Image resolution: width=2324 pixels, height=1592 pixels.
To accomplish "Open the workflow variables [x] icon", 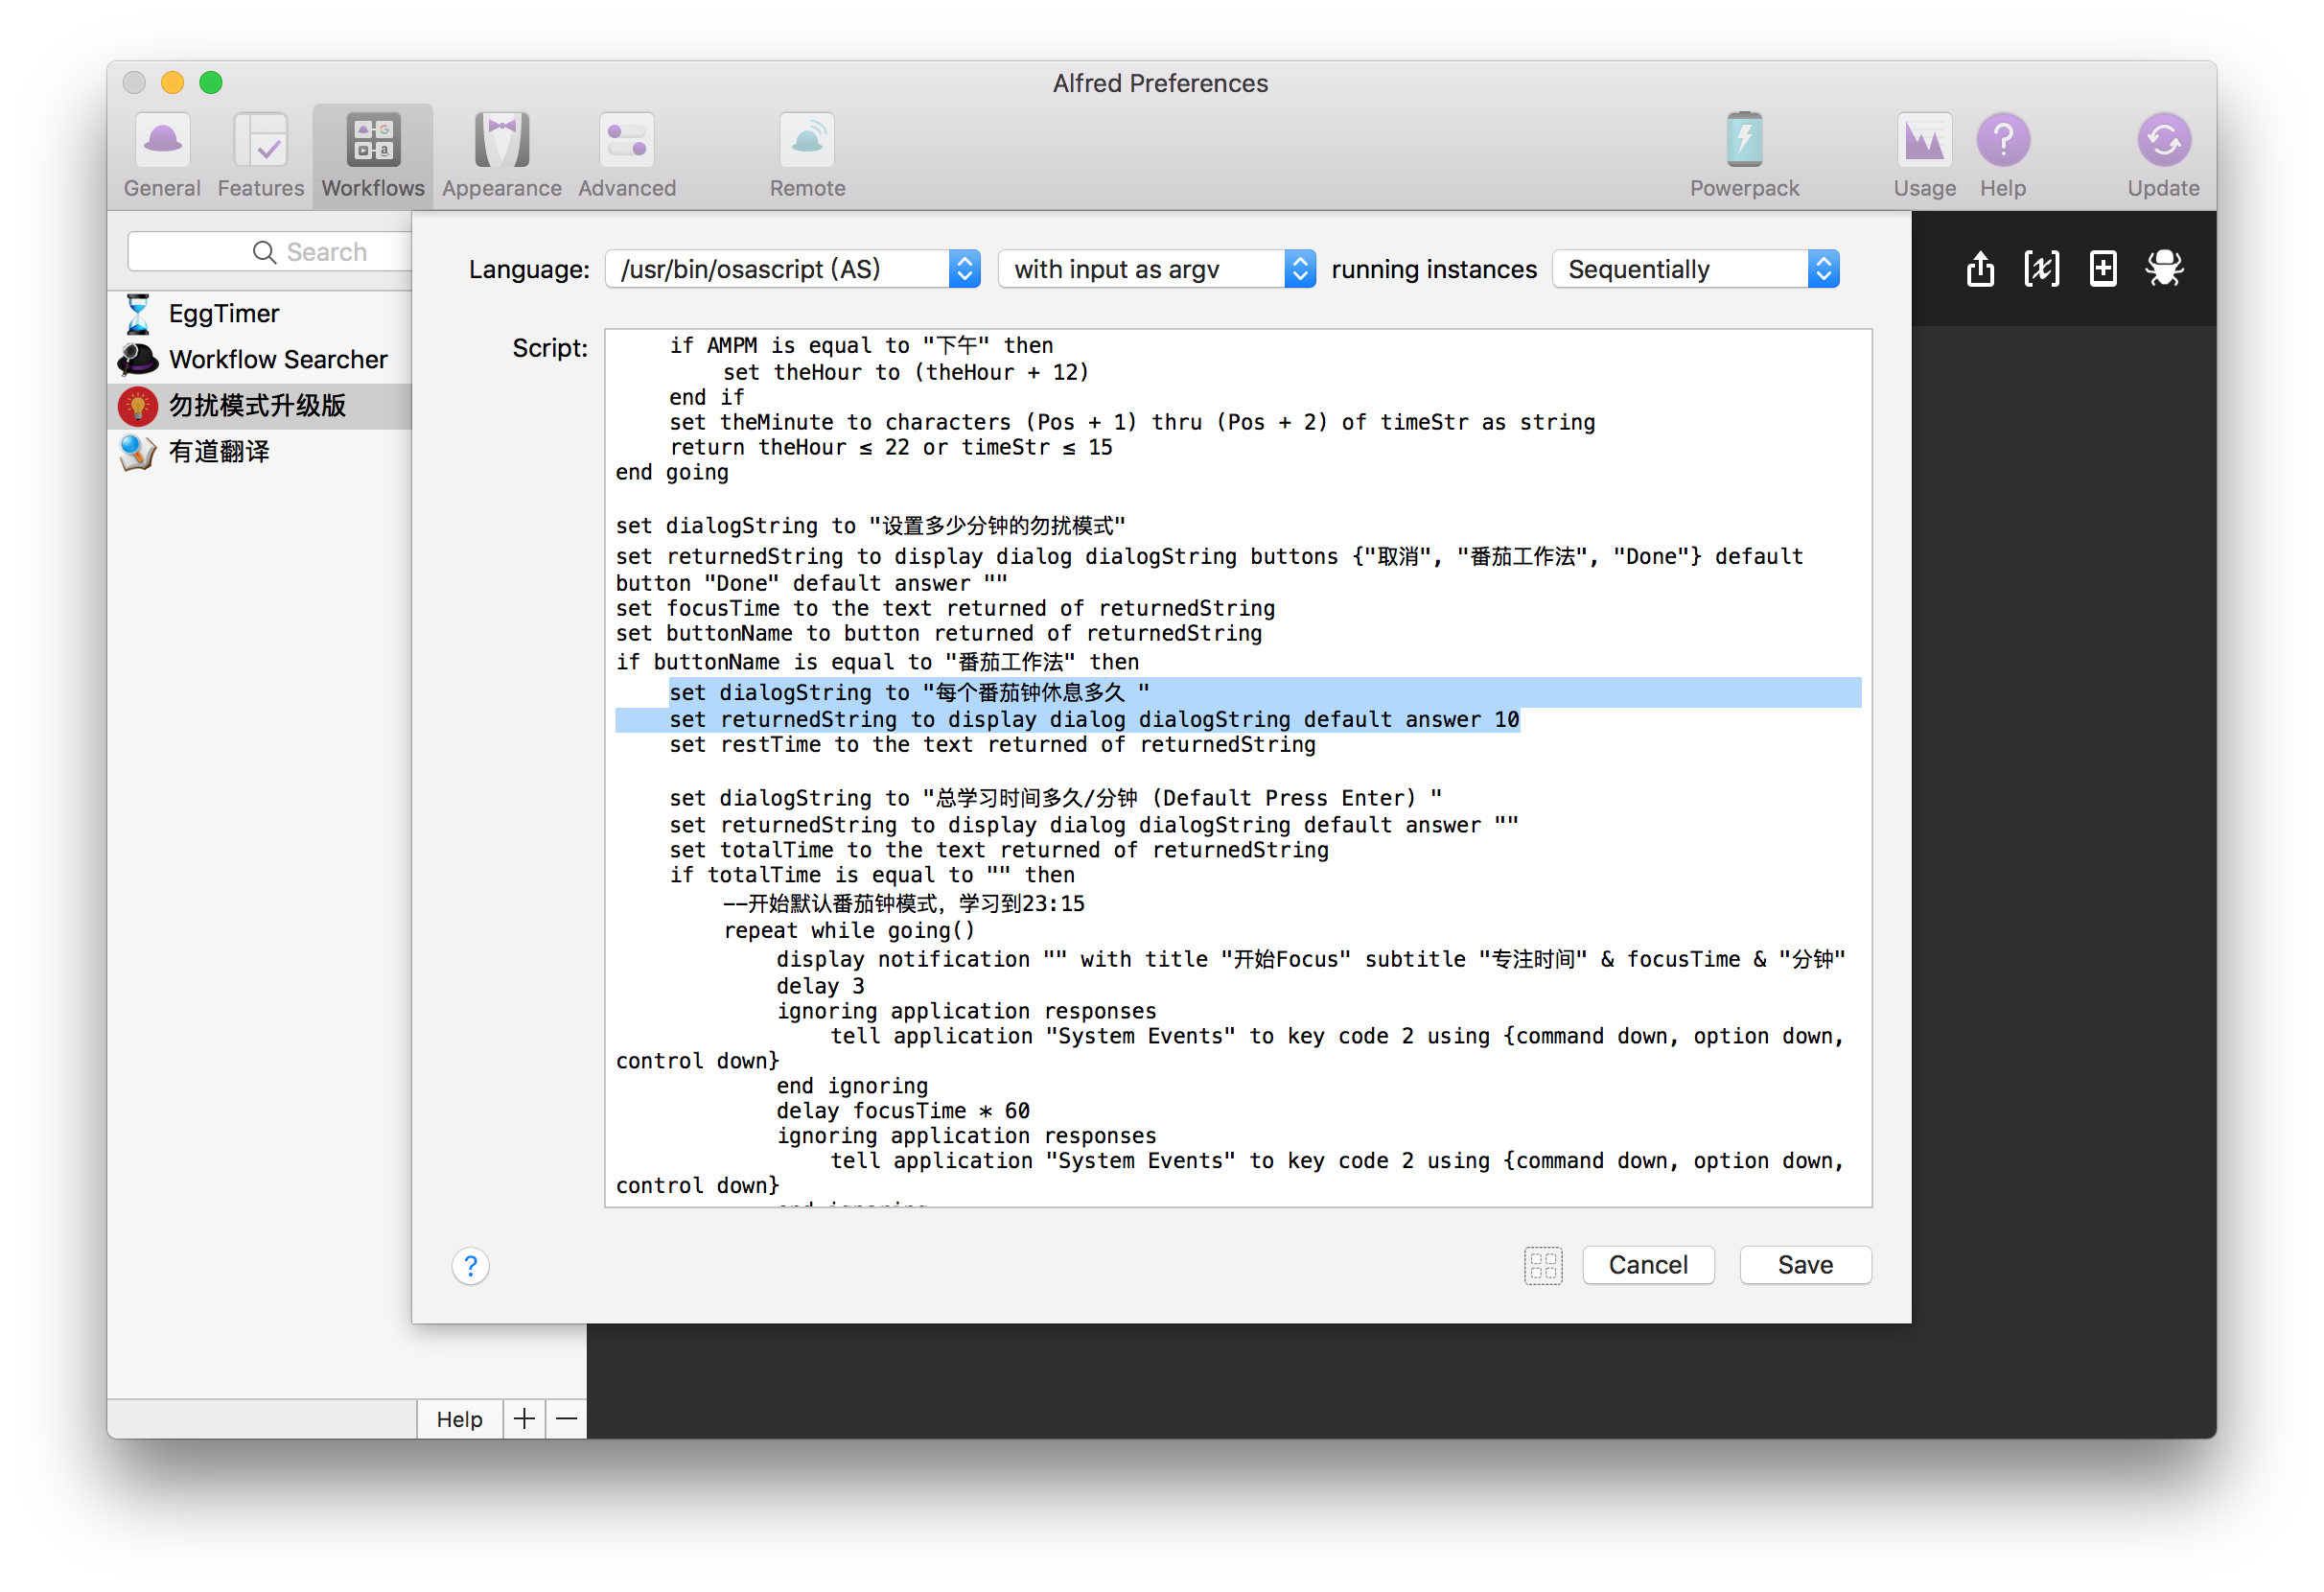I will [x=2041, y=269].
